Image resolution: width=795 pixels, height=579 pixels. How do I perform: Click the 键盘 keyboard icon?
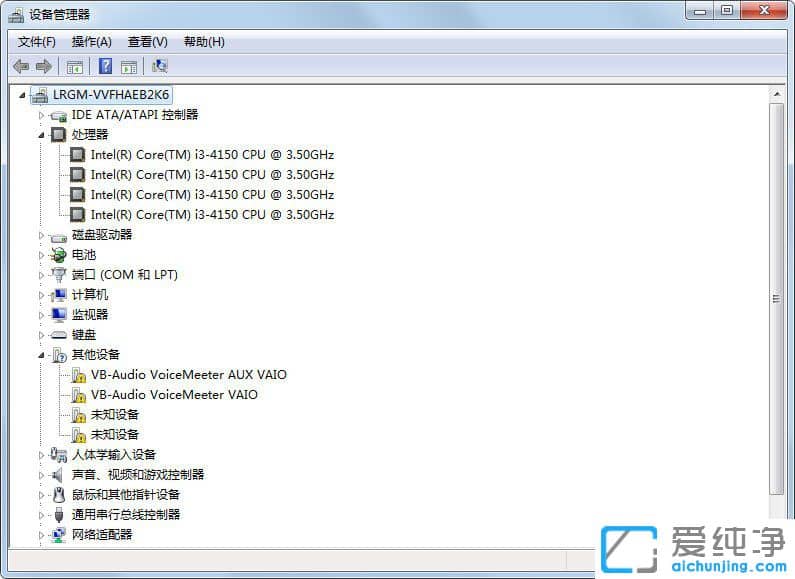(59, 335)
